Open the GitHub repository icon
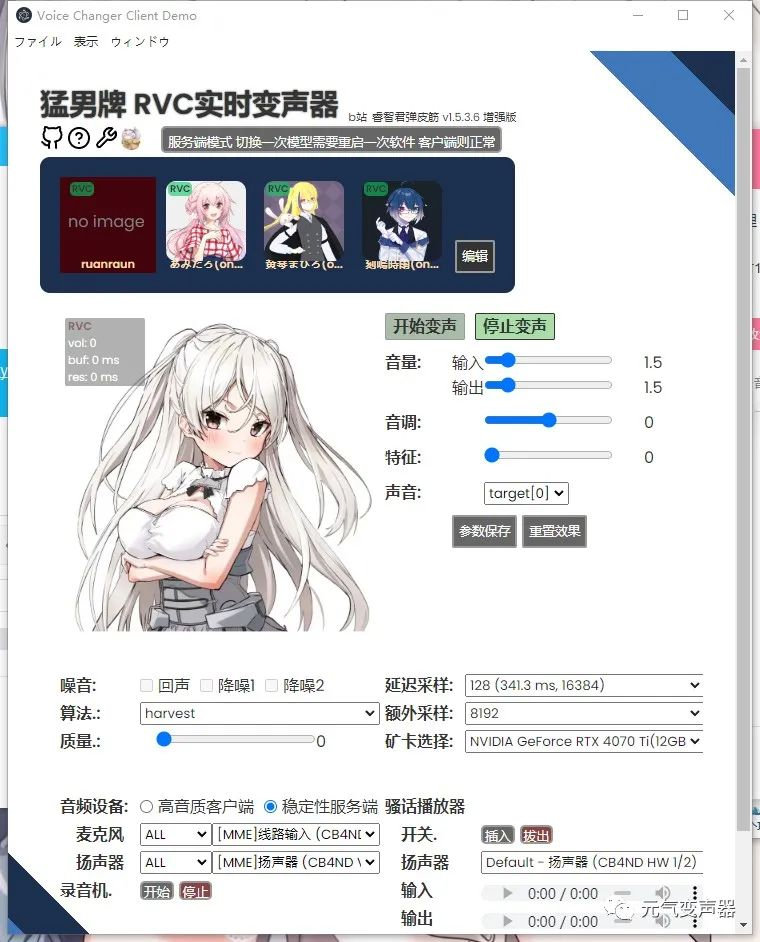This screenshot has width=760, height=942. coord(51,138)
